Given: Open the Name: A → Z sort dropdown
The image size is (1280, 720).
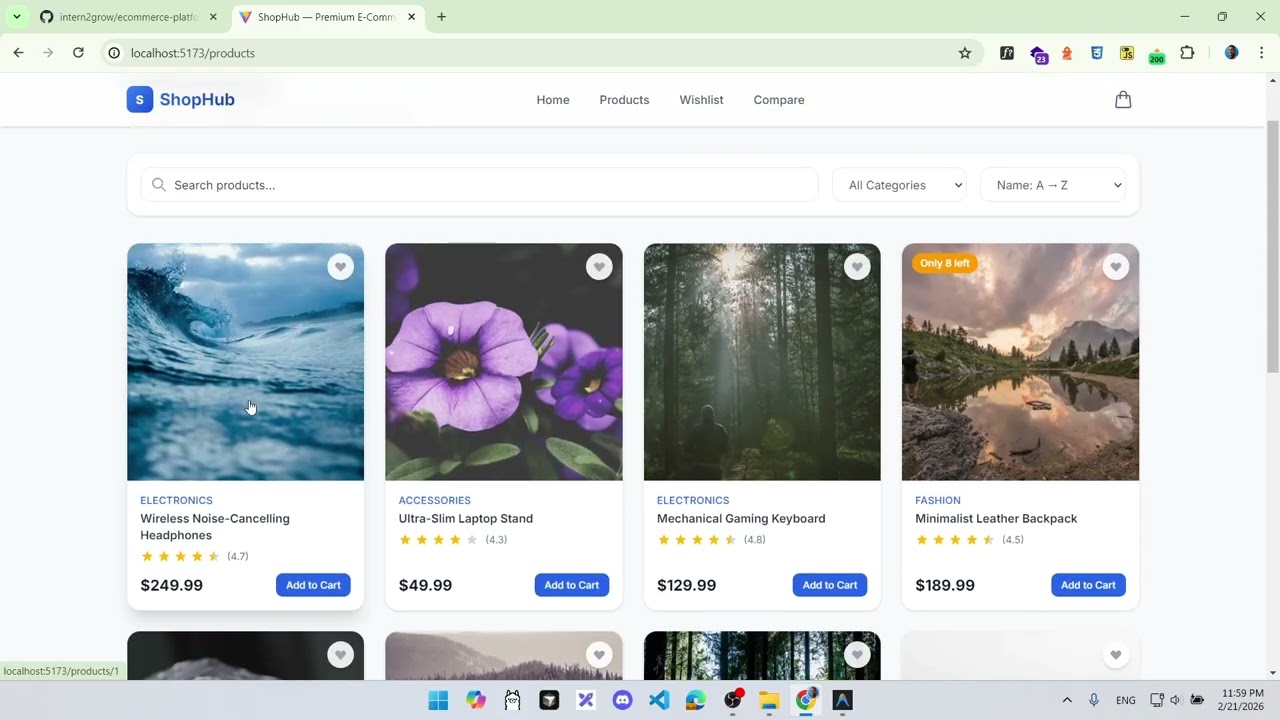Looking at the screenshot, I should [1053, 185].
